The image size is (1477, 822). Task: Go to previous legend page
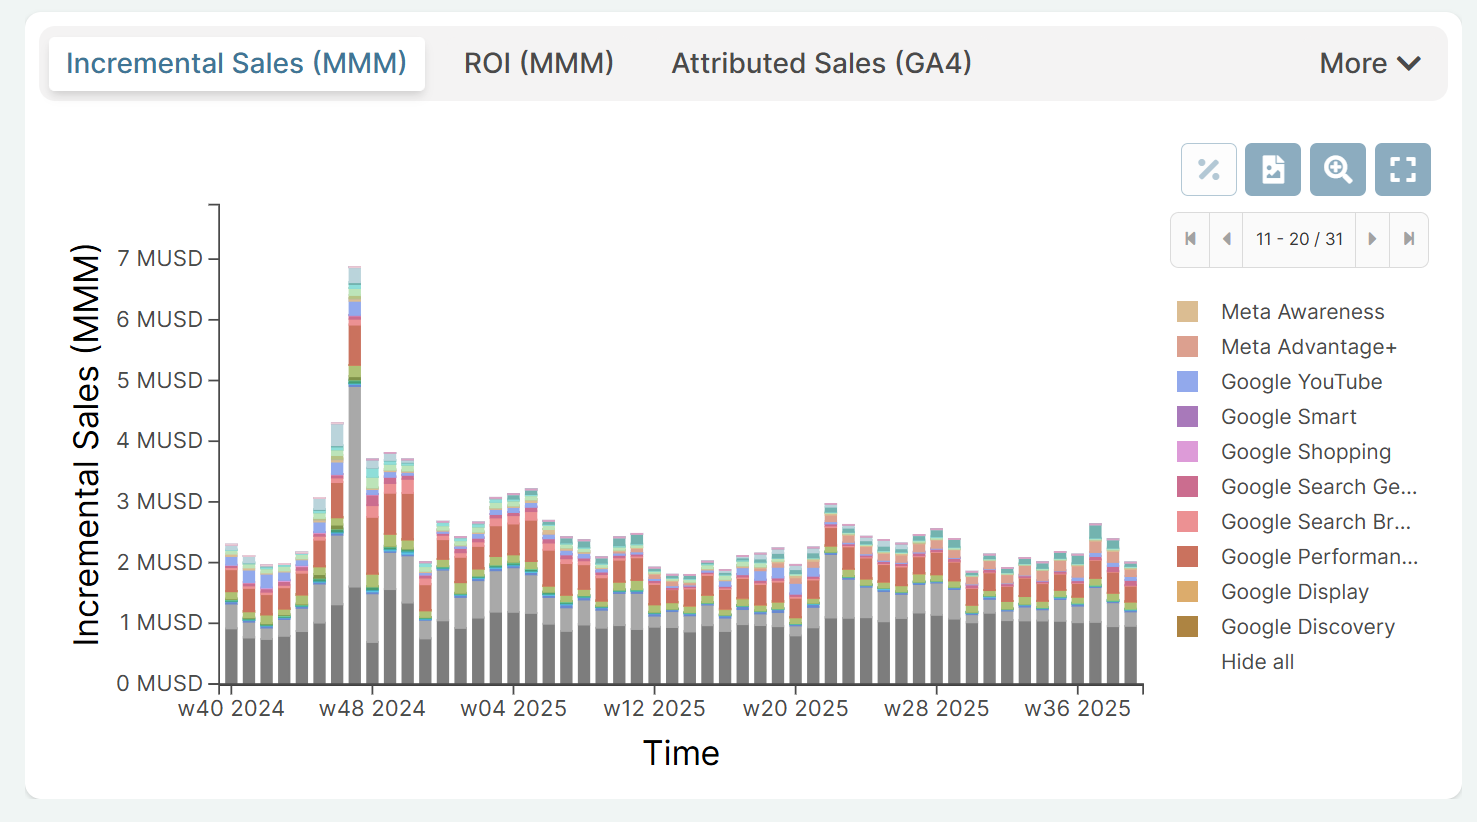1226,239
